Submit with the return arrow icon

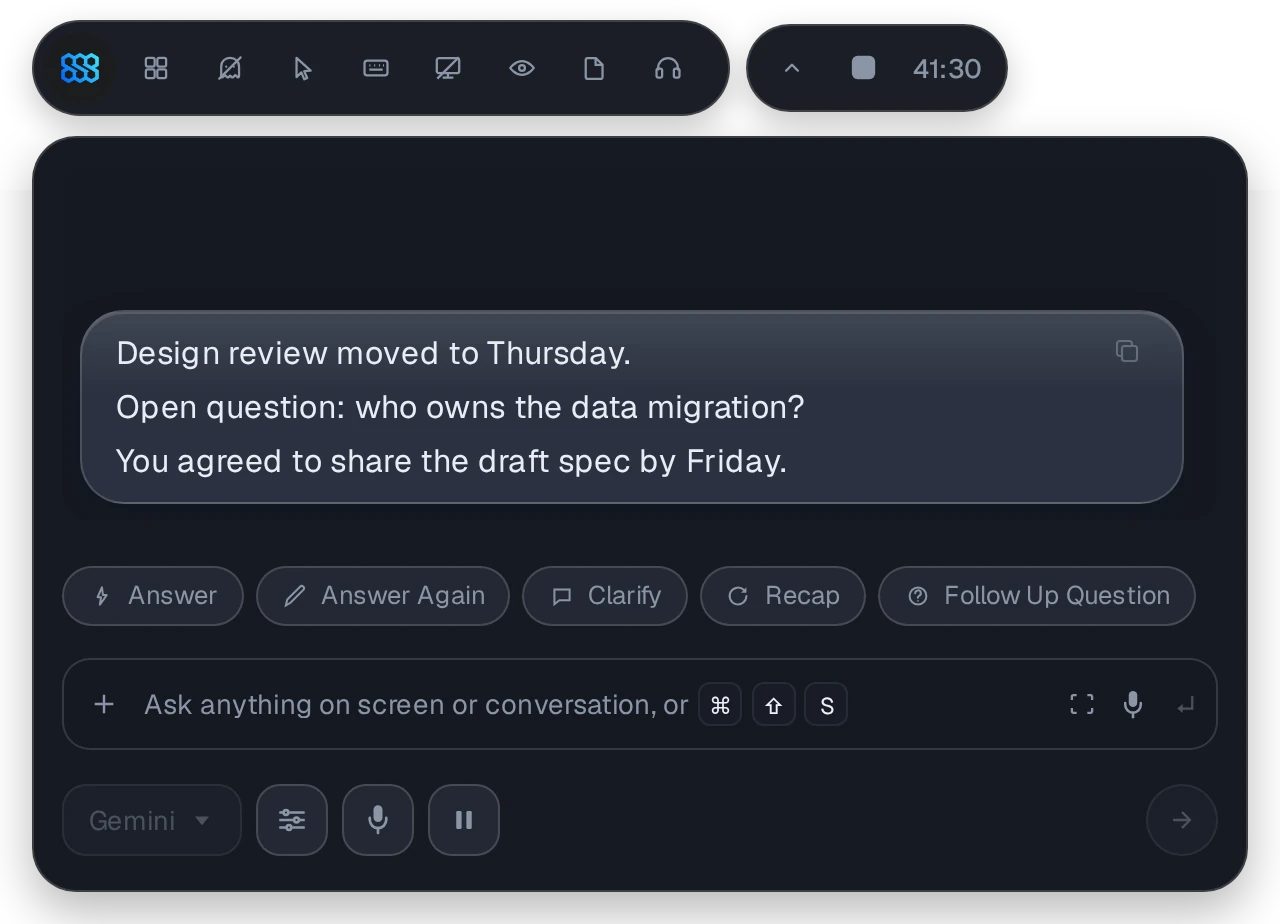coord(1186,706)
